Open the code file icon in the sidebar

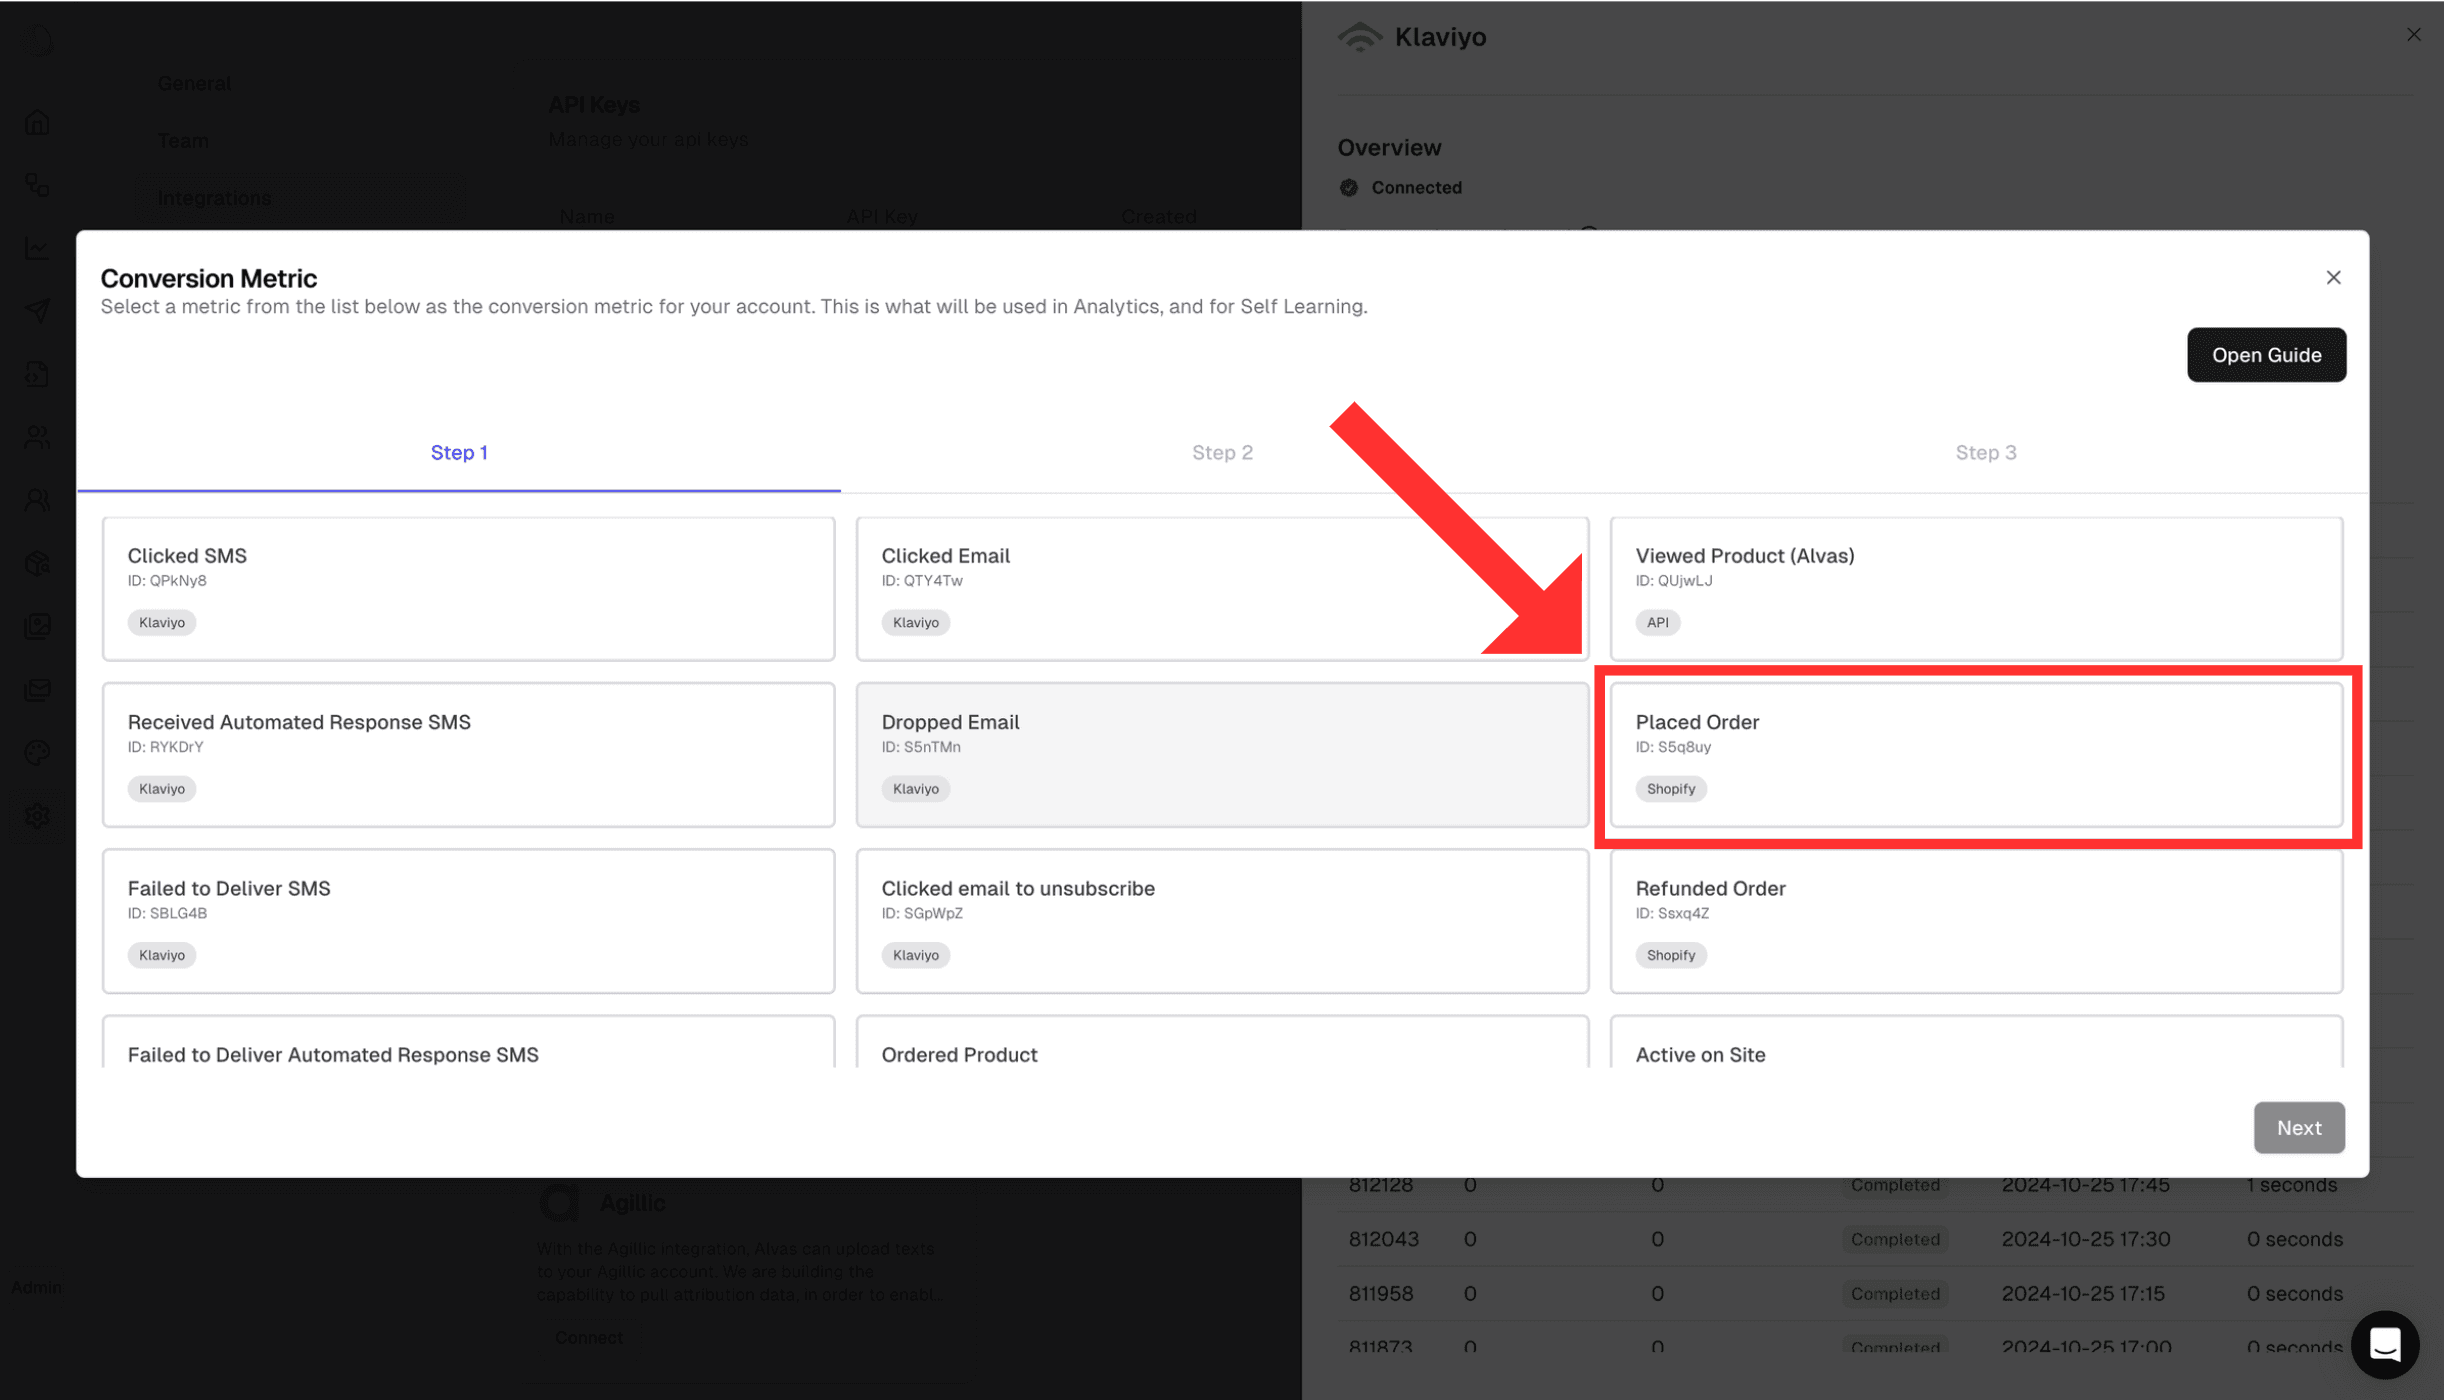pos(37,374)
